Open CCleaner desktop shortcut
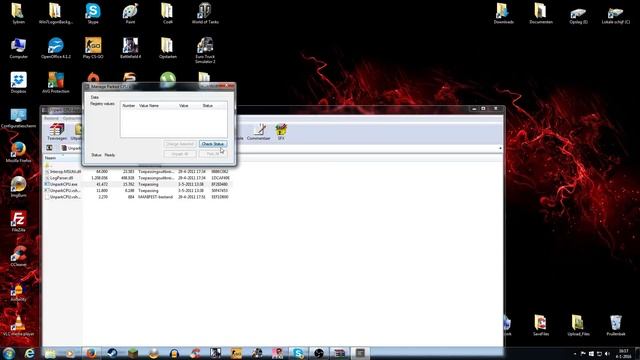 click(18, 256)
